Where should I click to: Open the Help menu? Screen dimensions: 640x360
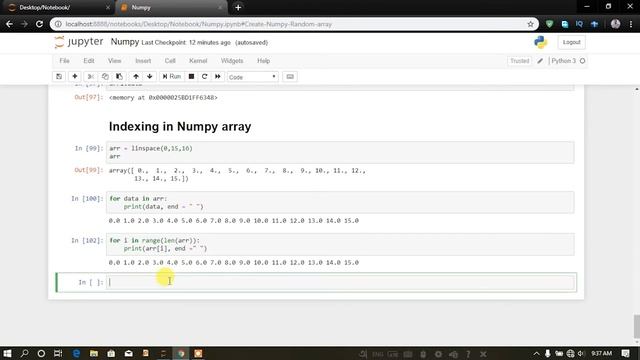pyautogui.click(x=263, y=61)
